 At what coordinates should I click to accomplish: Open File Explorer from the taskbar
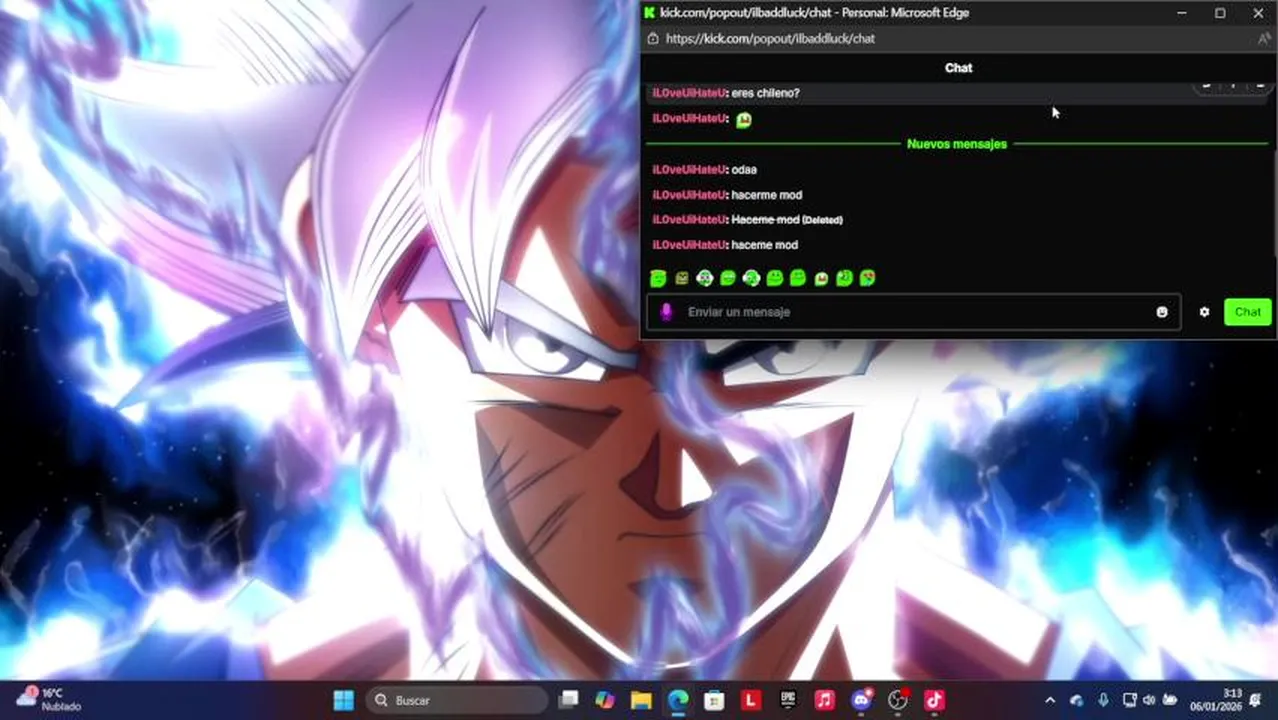[641, 700]
